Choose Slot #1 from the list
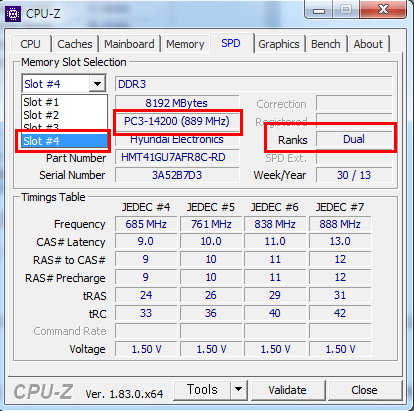Screen dimensions: 414x411 tap(64, 102)
